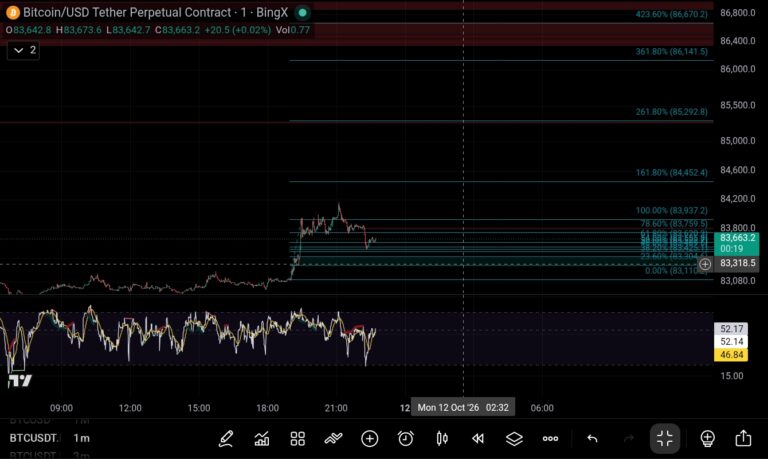Select the pencil drawing tool

pos(226,438)
